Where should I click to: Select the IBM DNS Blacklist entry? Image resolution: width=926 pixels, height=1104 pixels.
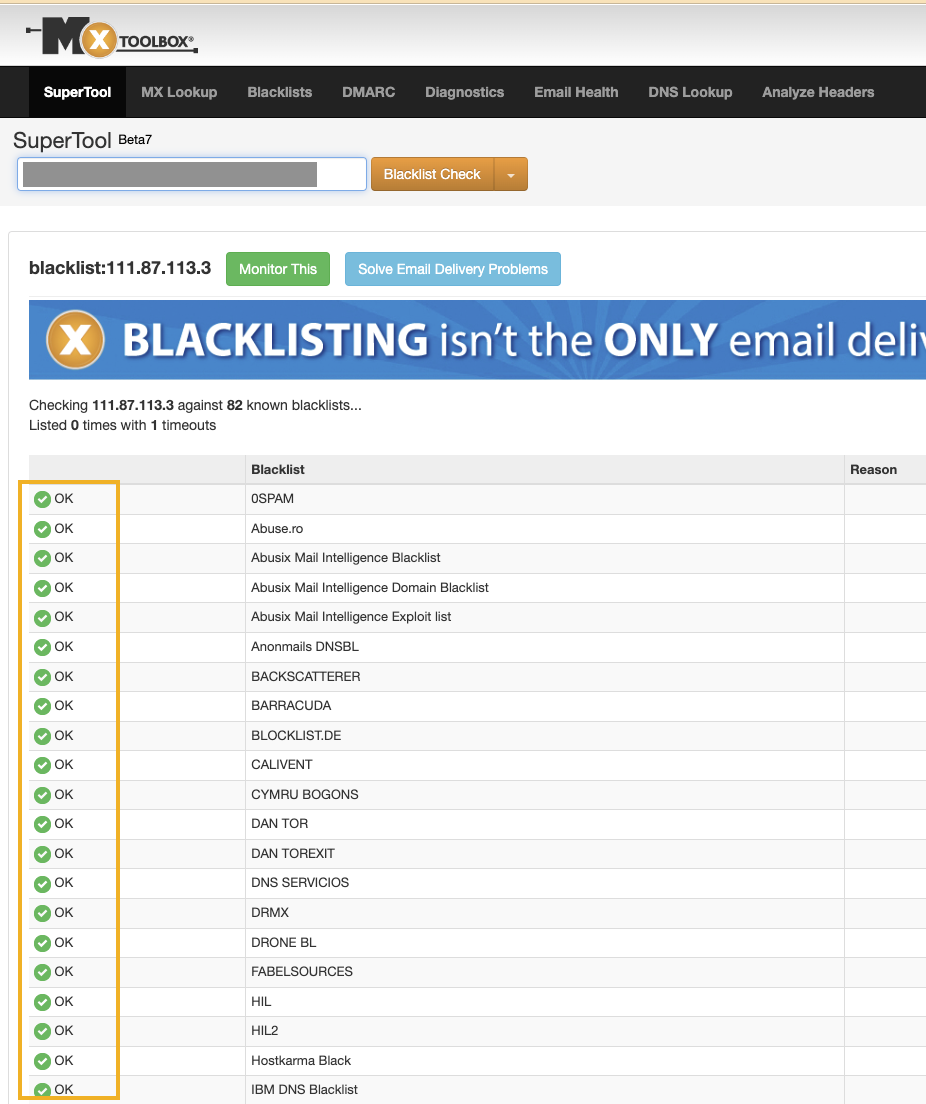304,1090
